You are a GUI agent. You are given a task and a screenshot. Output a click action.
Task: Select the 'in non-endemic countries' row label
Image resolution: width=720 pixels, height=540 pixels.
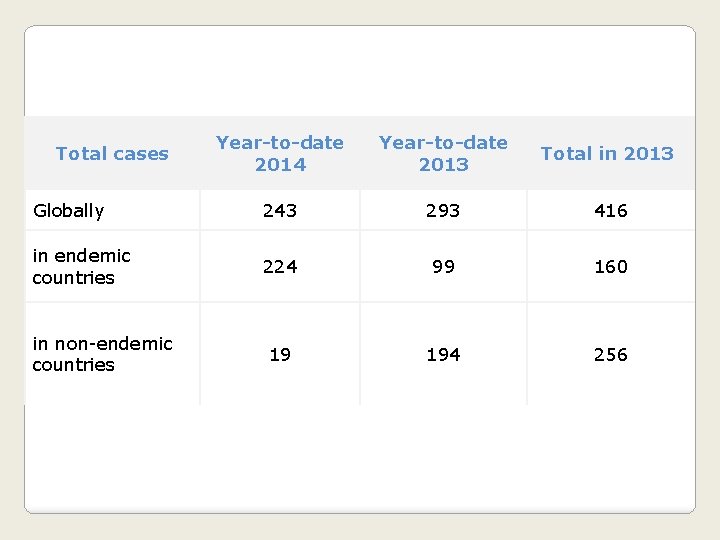tap(102, 354)
